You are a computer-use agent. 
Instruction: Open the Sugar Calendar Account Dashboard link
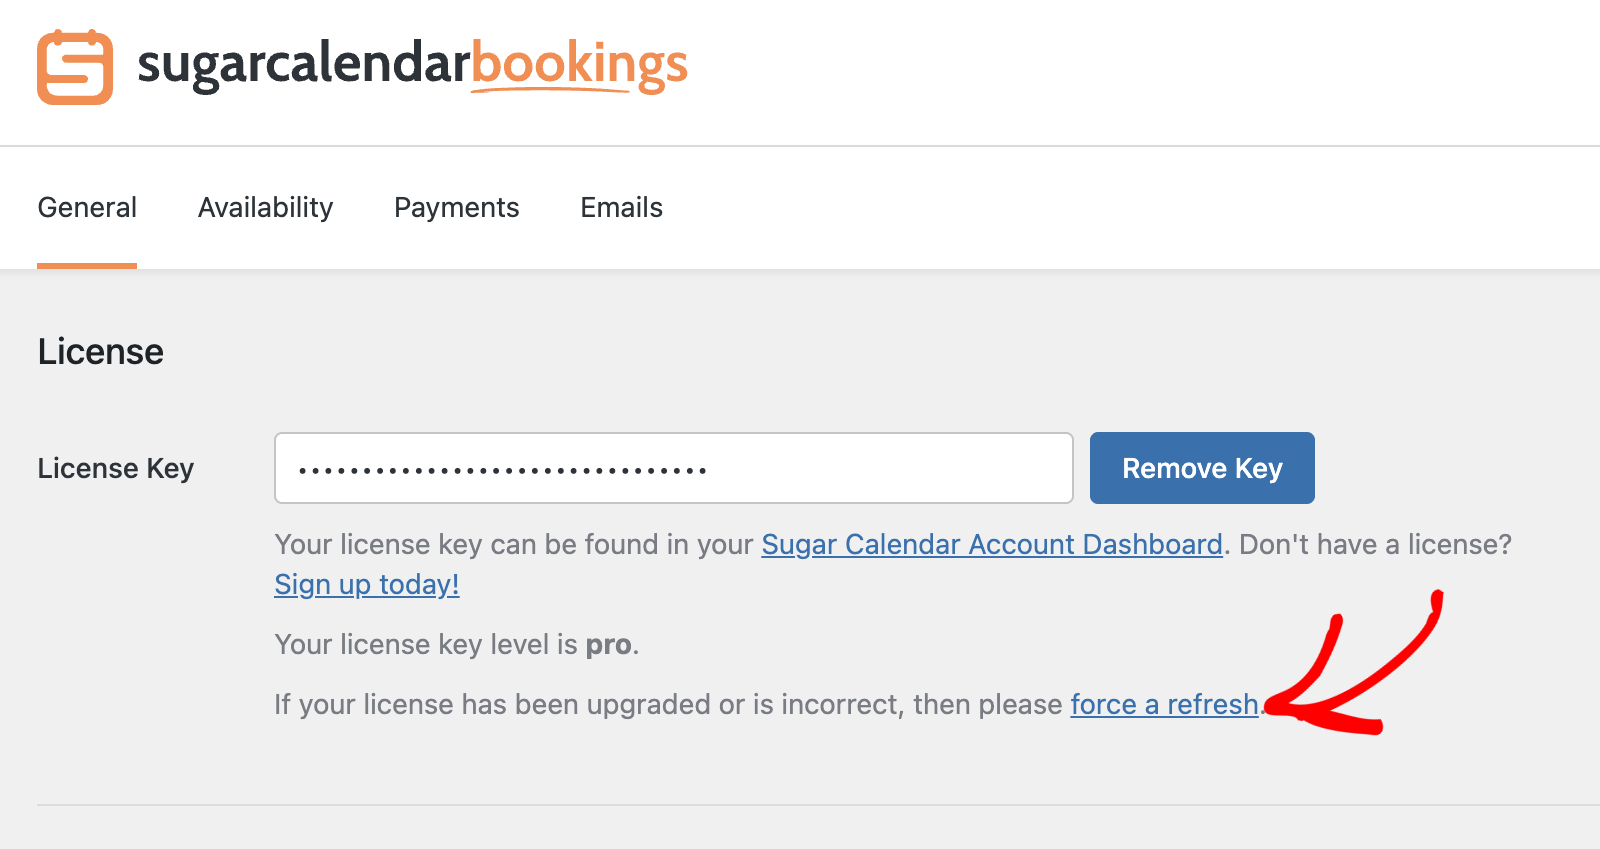coord(991,545)
